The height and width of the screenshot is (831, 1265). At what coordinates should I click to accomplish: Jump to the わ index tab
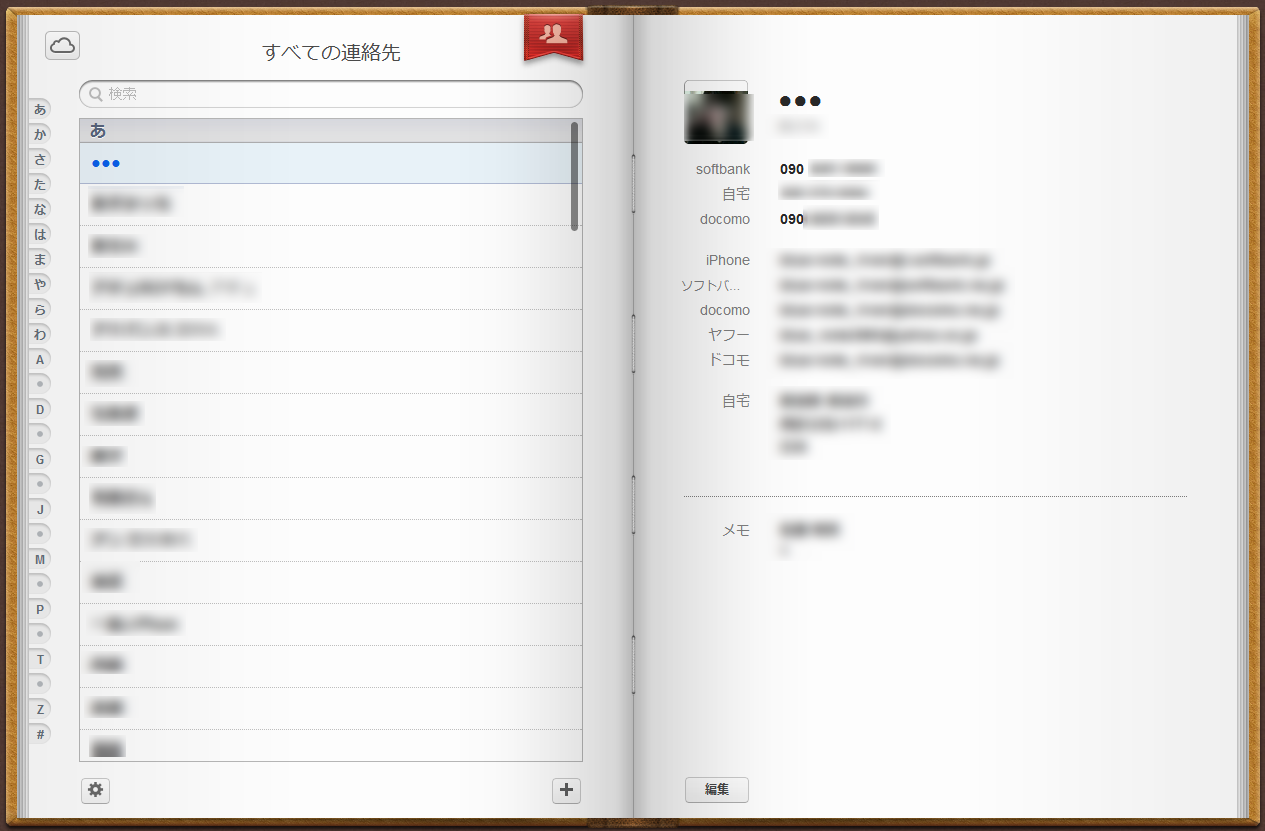(40, 334)
